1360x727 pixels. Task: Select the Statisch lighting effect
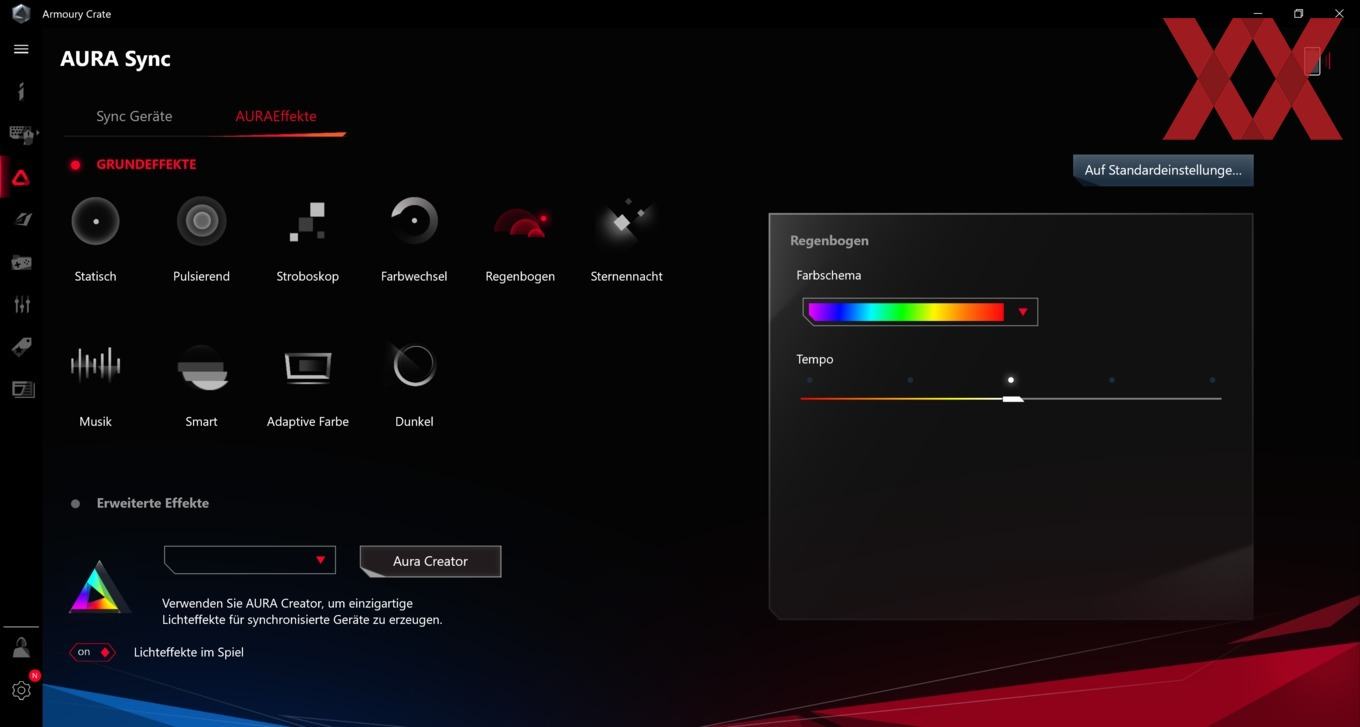(x=95, y=221)
